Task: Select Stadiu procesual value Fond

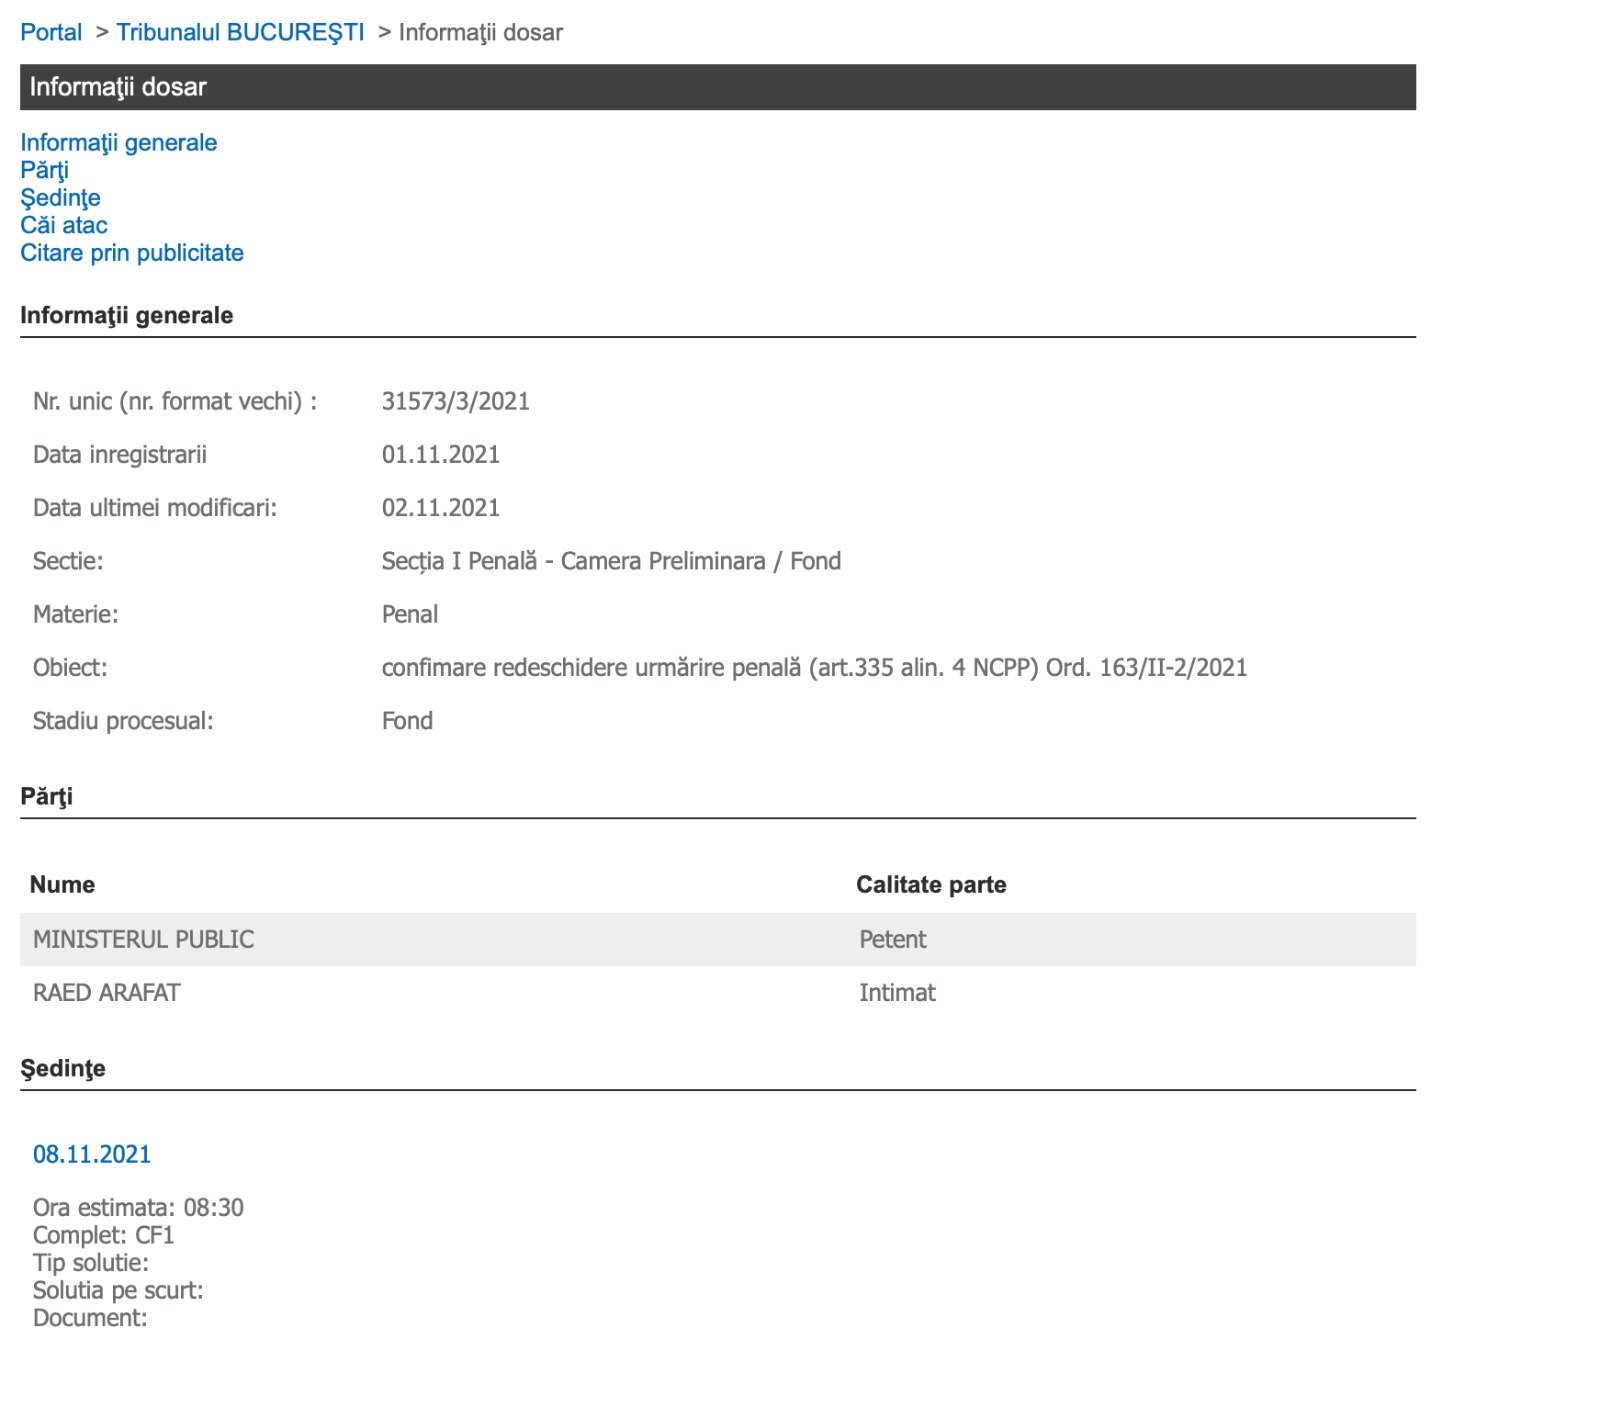Action: pyautogui.click(x=407, y=720)
